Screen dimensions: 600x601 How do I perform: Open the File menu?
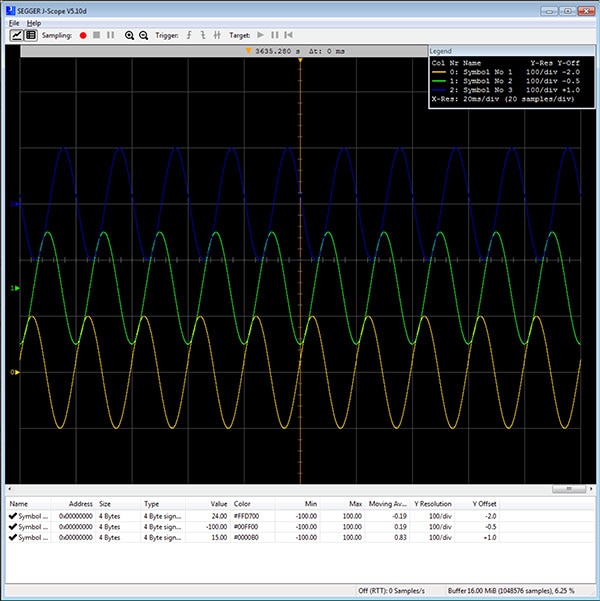(x=14, y=22)
